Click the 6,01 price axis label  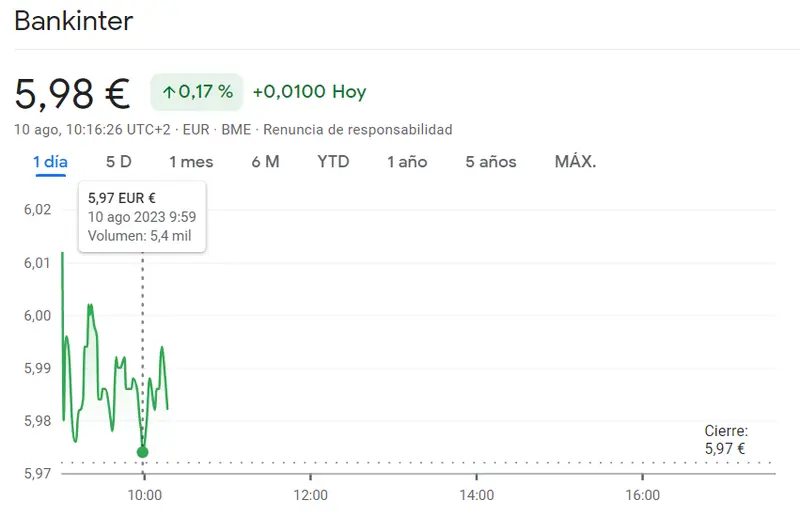click(x=37, y=263)
